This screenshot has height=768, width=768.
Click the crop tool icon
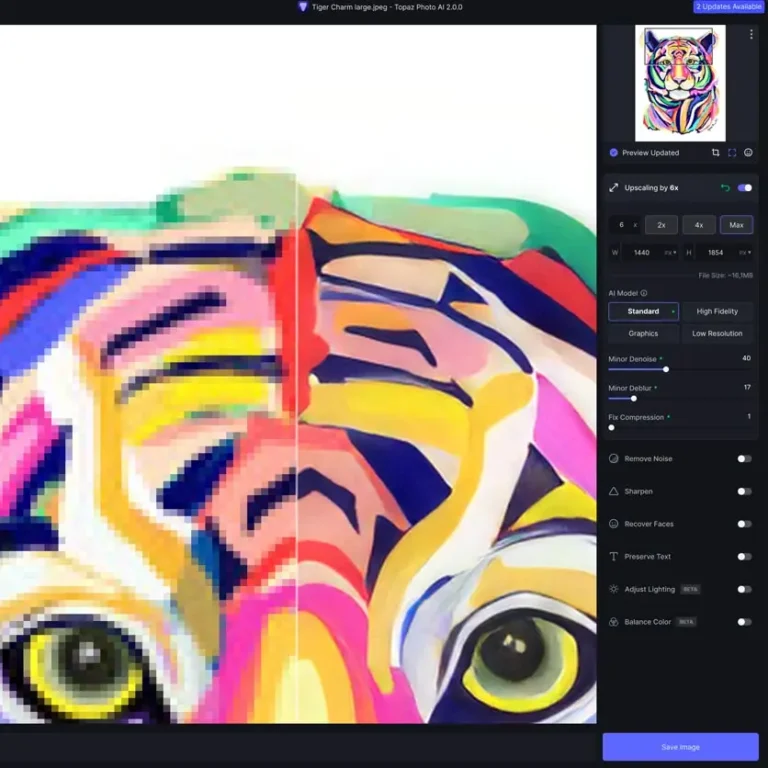715,153
